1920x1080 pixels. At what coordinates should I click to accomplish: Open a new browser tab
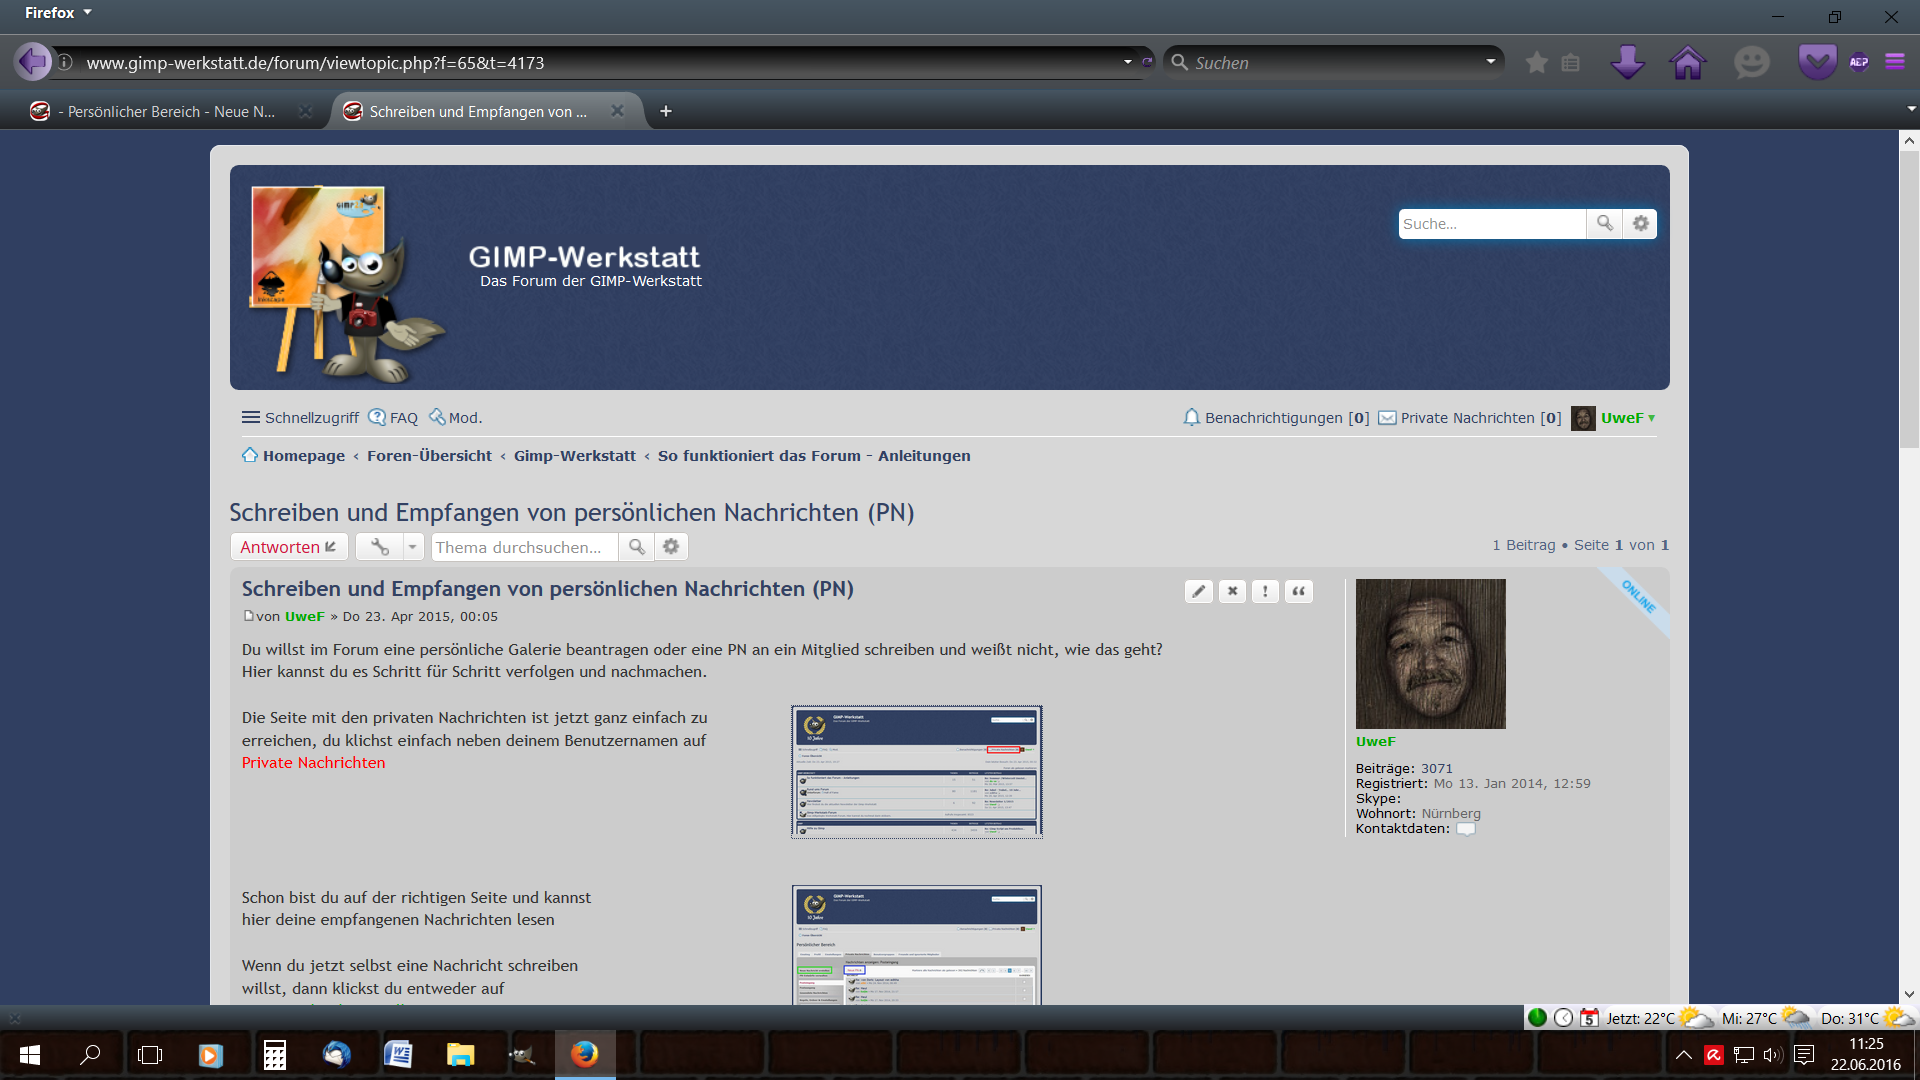(x=665, y=112)
